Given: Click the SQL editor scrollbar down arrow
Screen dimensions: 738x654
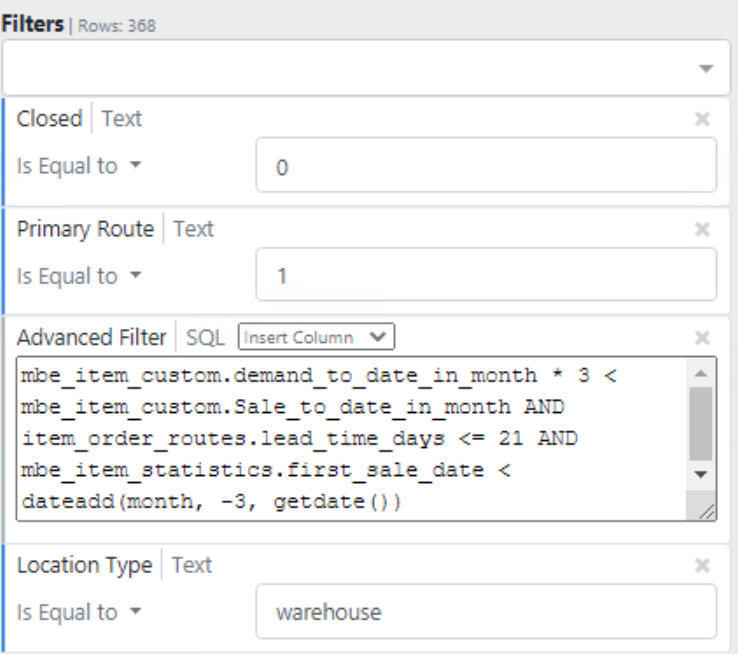Looking at the screenshot, I should [x=702, y=474].
